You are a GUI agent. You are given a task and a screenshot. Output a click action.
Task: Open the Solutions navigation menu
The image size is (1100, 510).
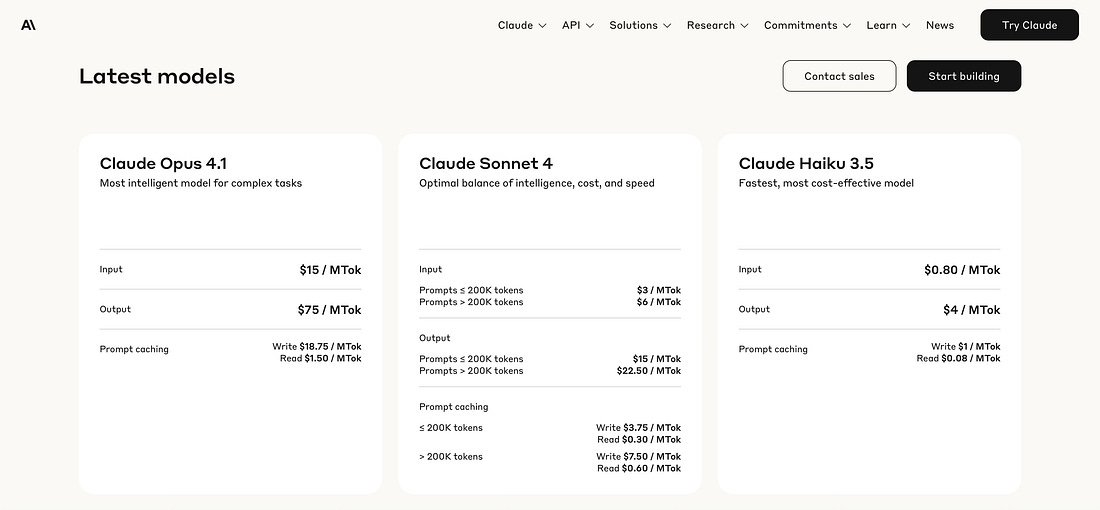tap(640, 25)
